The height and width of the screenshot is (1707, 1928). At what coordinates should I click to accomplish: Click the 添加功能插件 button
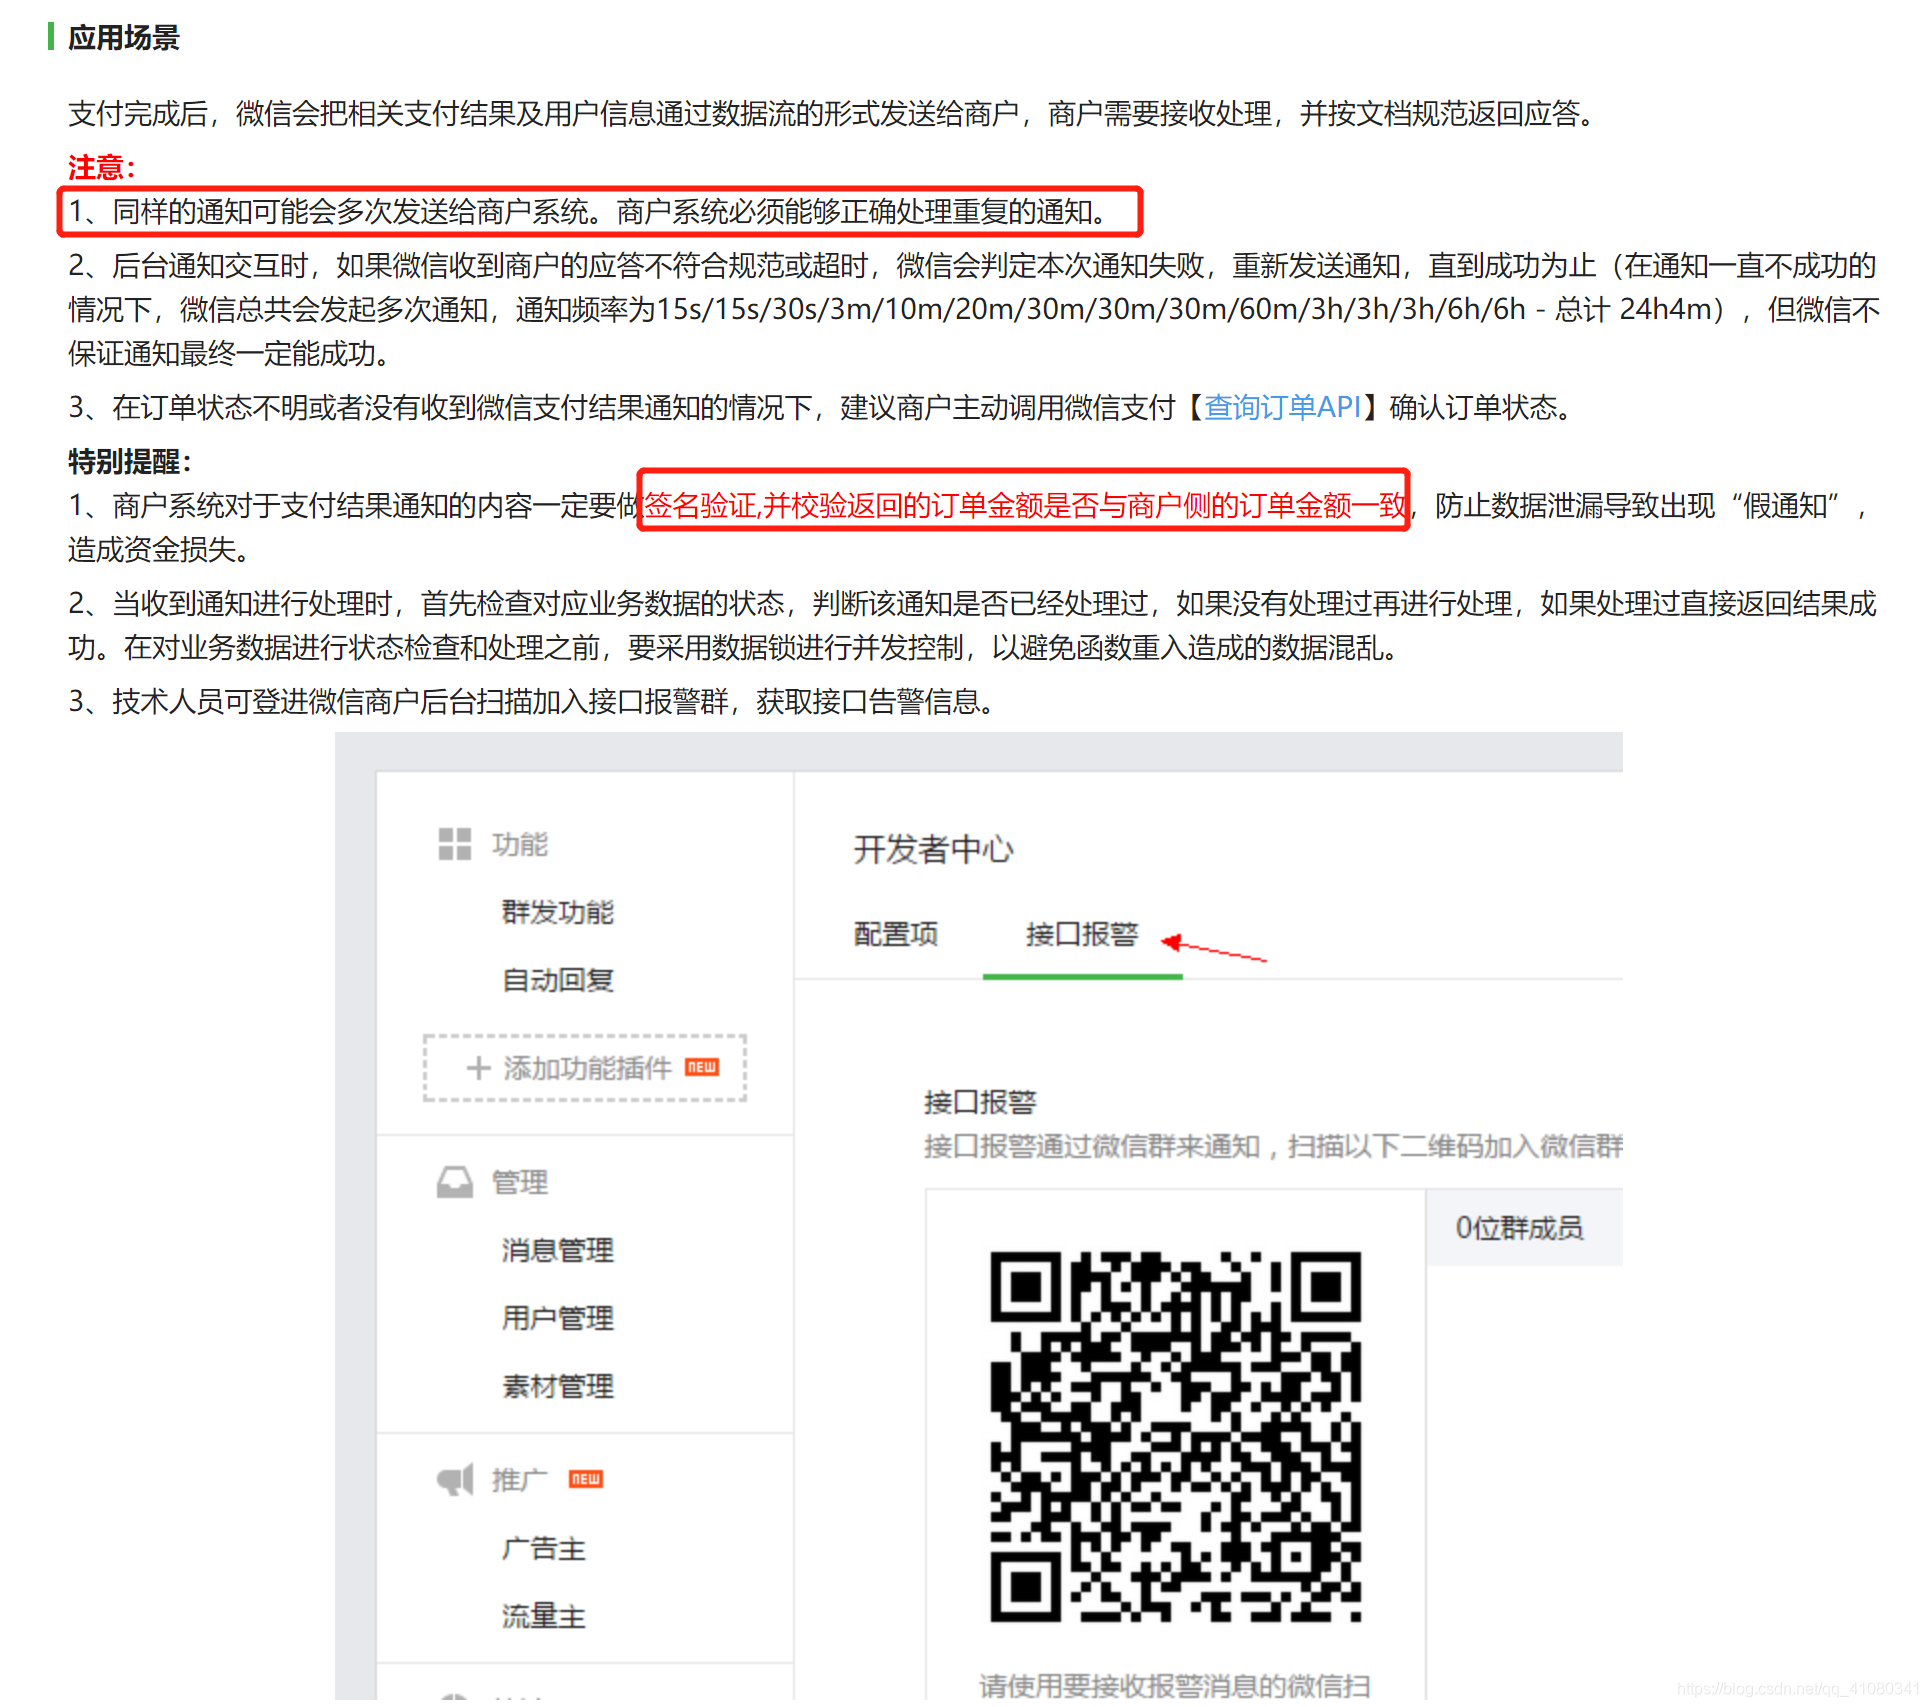(585, 1068)
